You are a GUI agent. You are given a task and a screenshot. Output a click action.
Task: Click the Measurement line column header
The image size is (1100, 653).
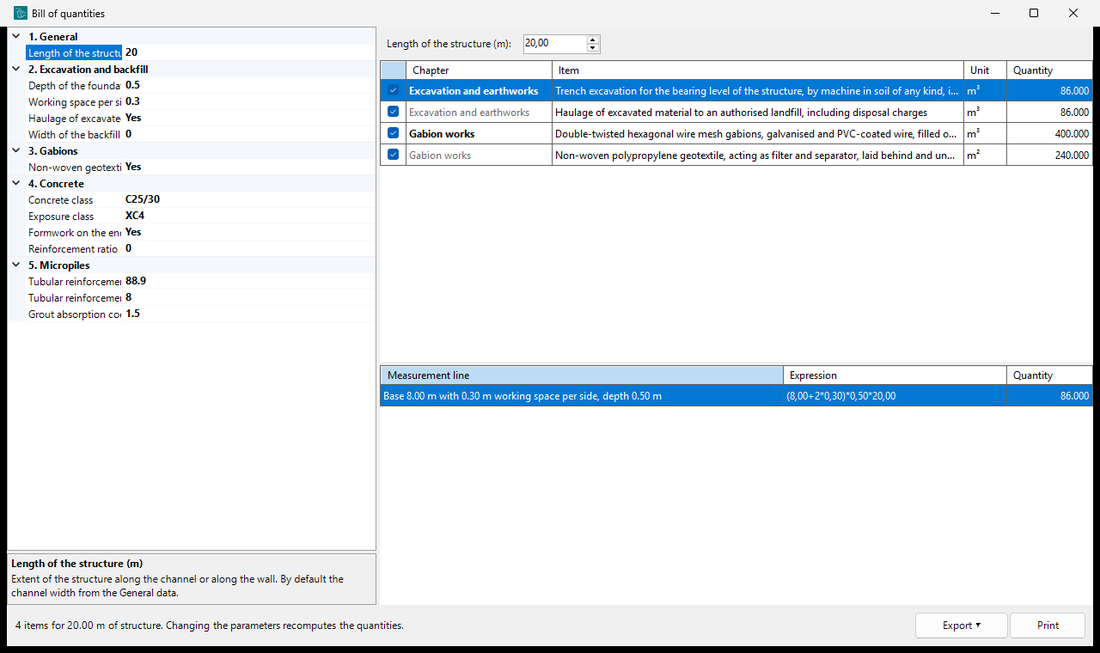582,375
